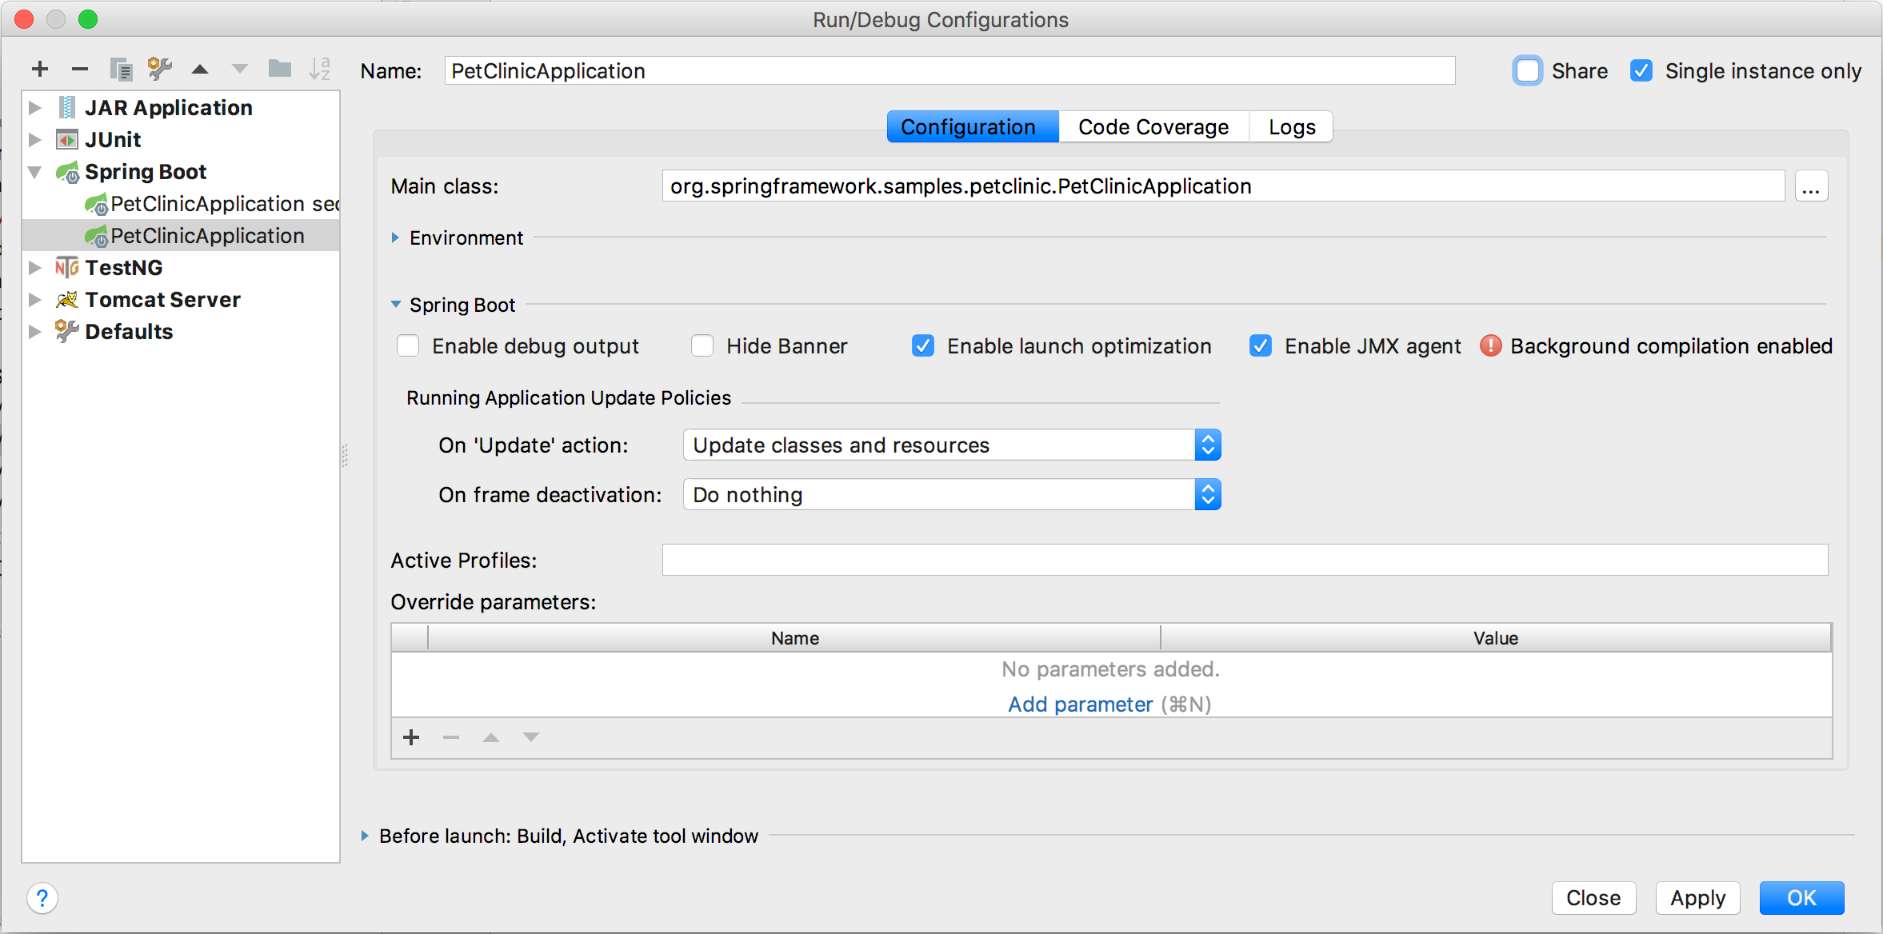Add a new run configuration with plus icon
The image size is (1883, 934).
(x=40, y=68)
